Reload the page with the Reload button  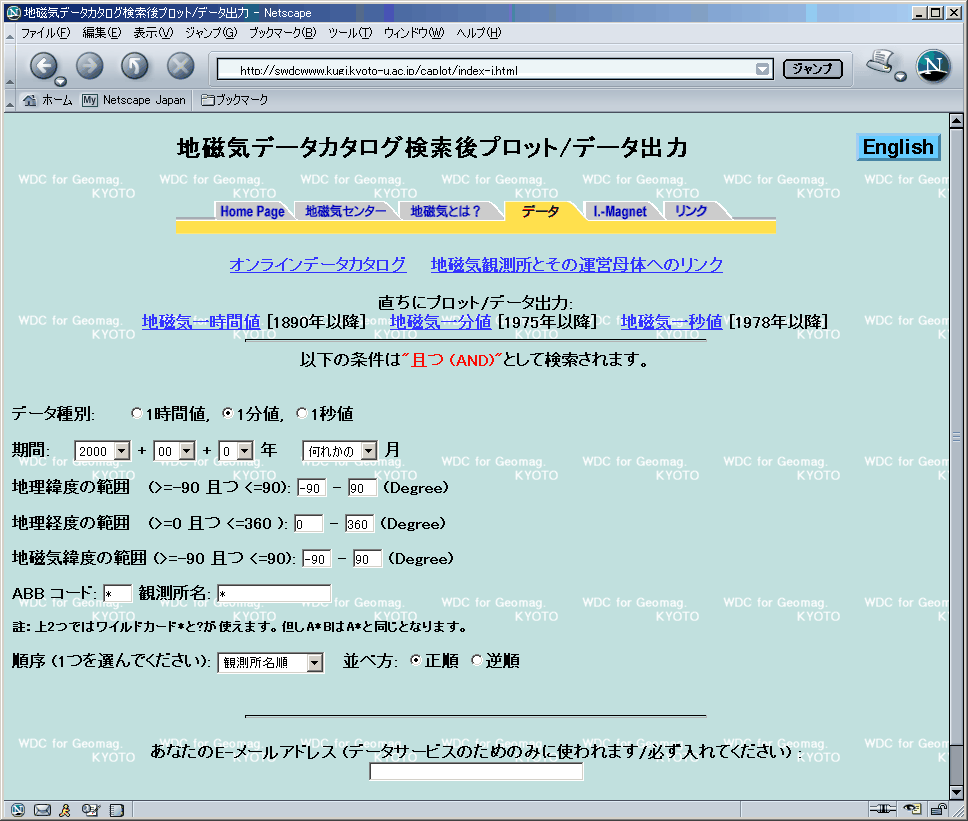coord(135,65)
